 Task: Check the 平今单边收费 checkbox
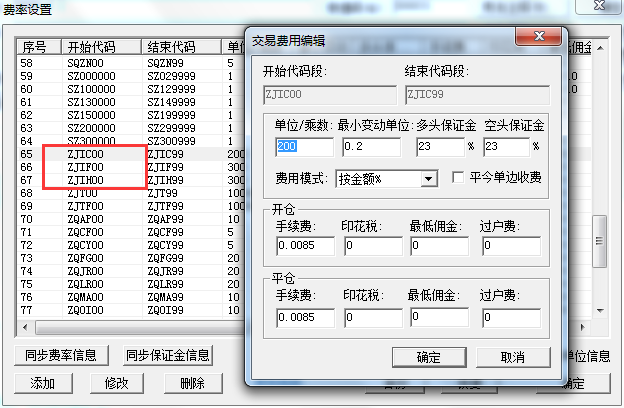pyautogui.click(x=458, y=177)
